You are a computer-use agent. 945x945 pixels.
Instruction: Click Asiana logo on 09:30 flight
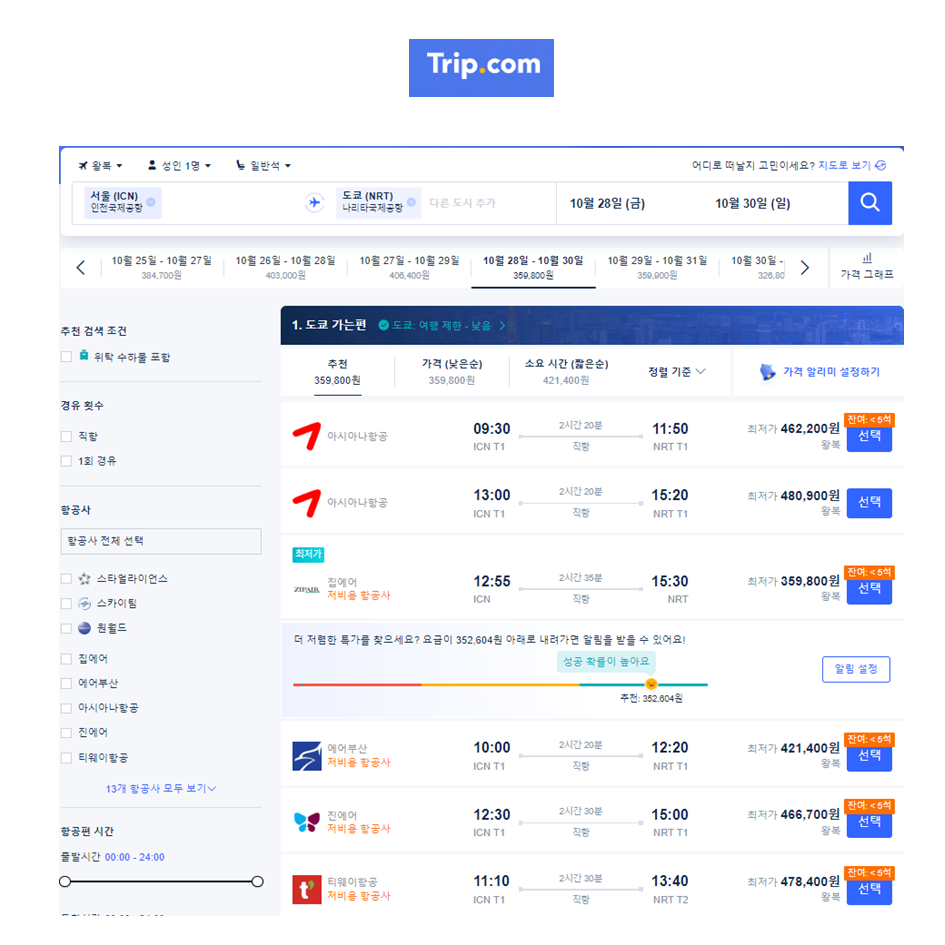tap(307, 436)
